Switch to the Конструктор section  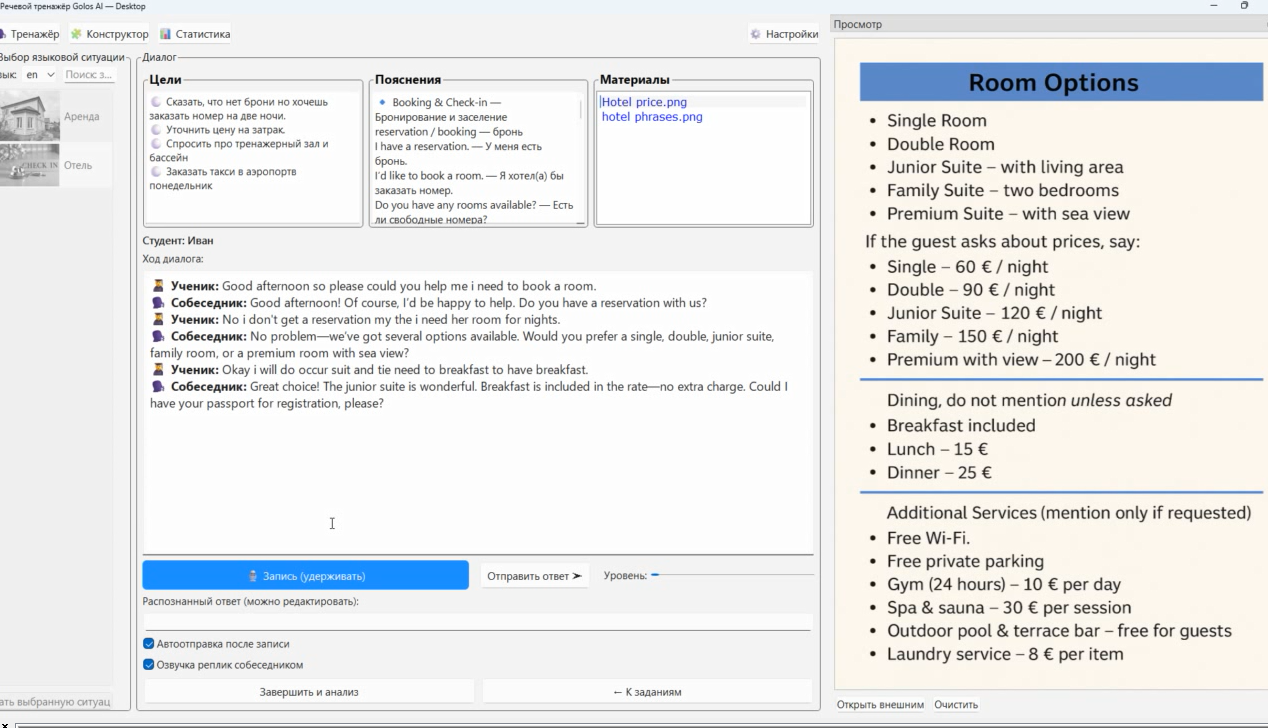pos(109,34)
